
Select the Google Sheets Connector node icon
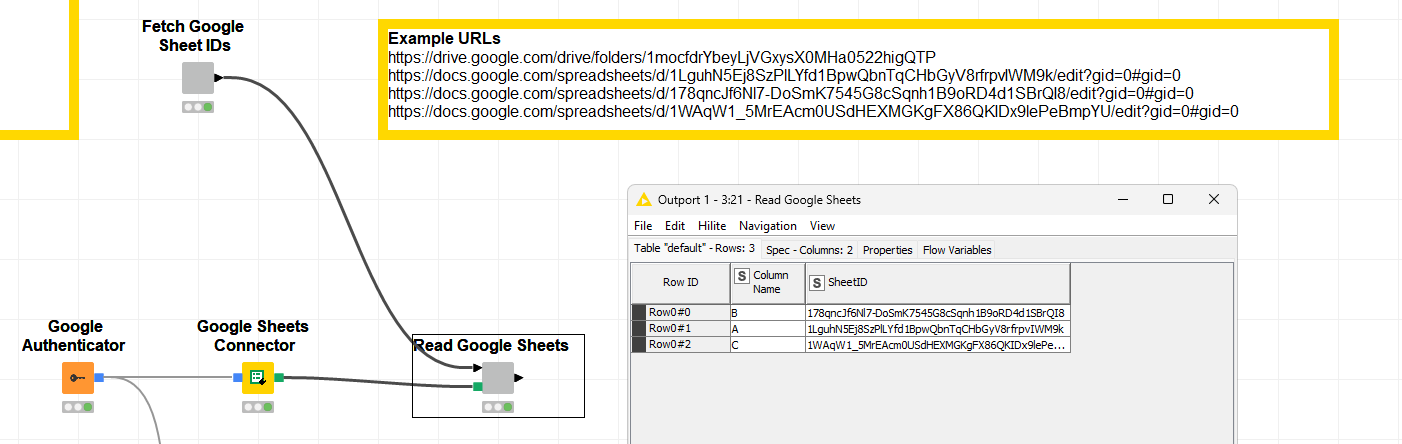click(x=257, y=378)
